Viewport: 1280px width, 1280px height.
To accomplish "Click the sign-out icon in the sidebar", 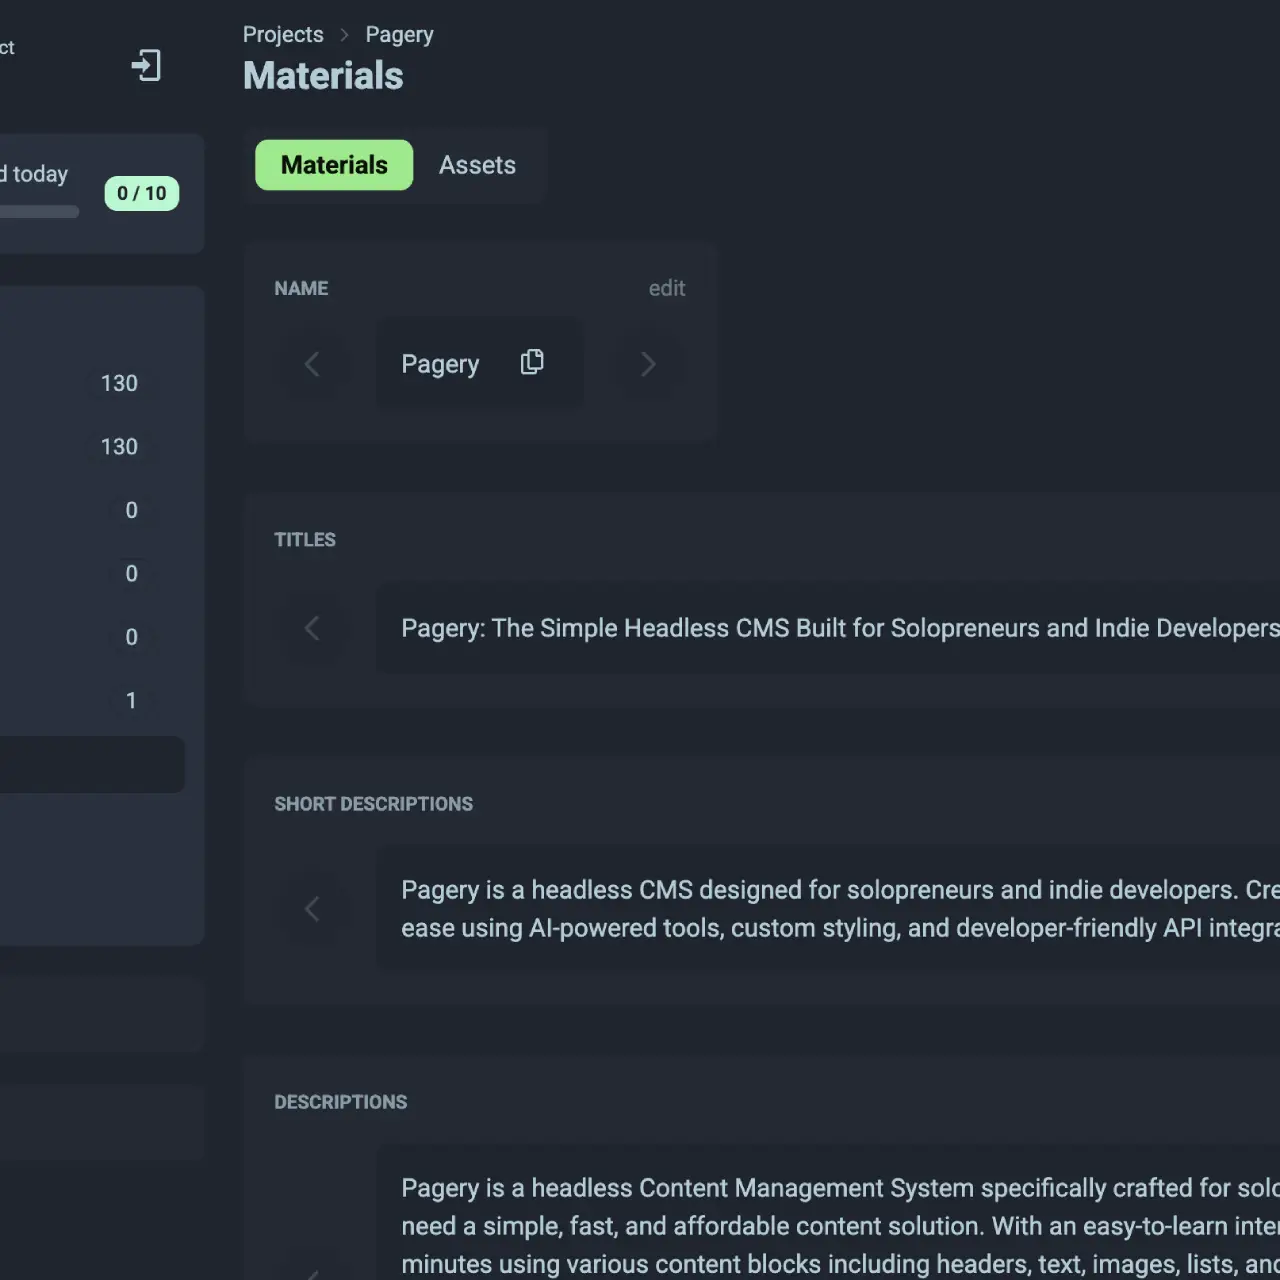I will tap(146, 66).
